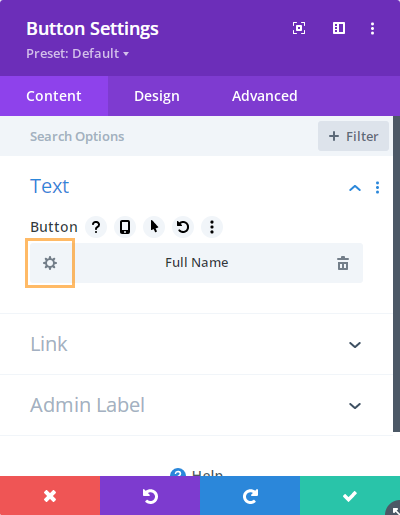Open the dynamic content gear settings
Image resolution: width=400 pixels, height=515 pixels.
pyautogui.click(x=50, y=263)
